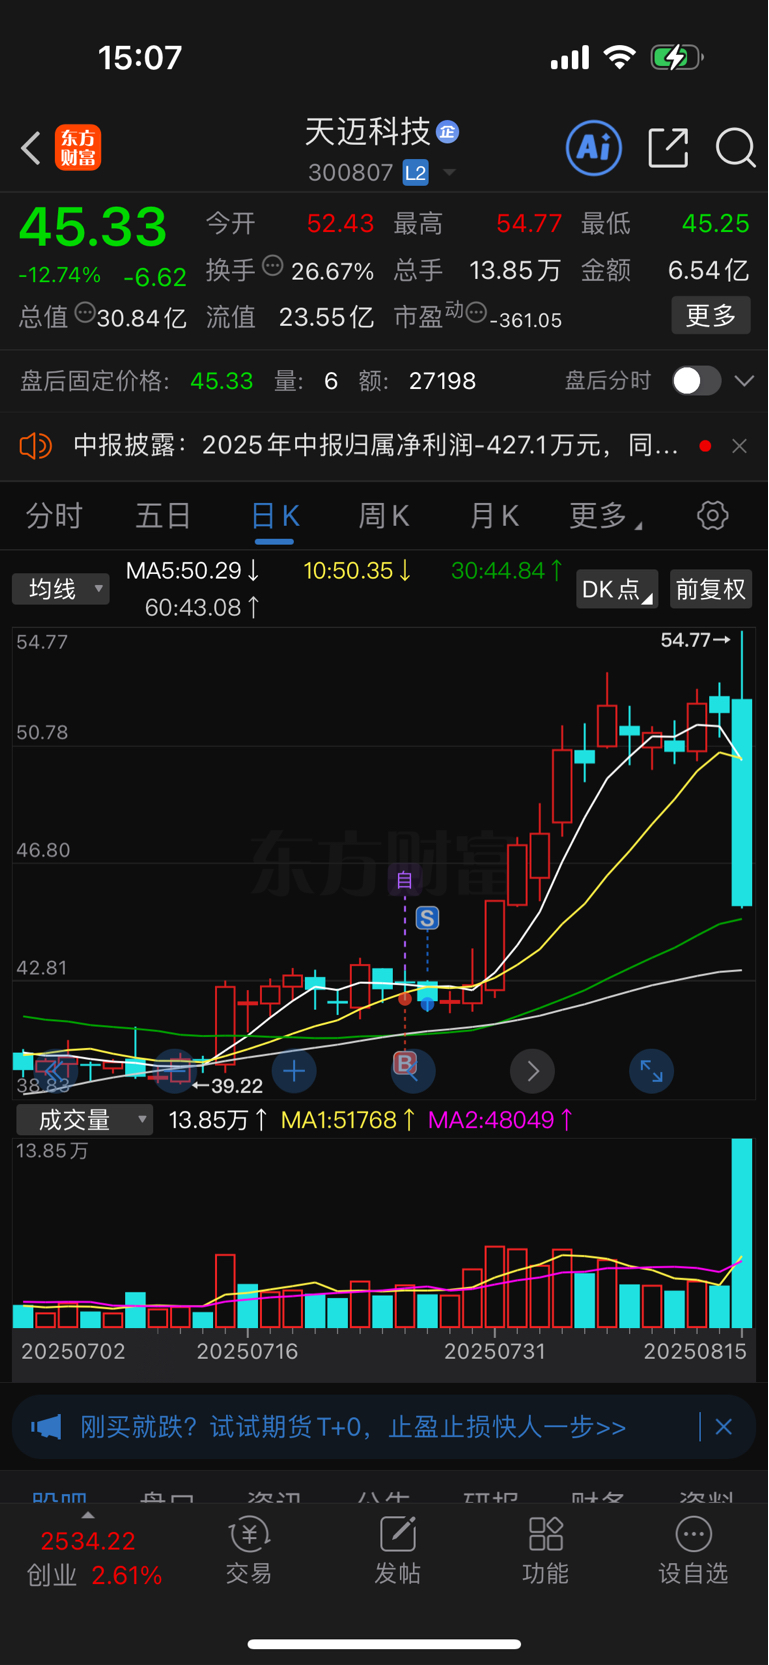Viewport: 769px width, 1665px height.
Task: Open the Ai assistant icon
Action: pos(594,148)
